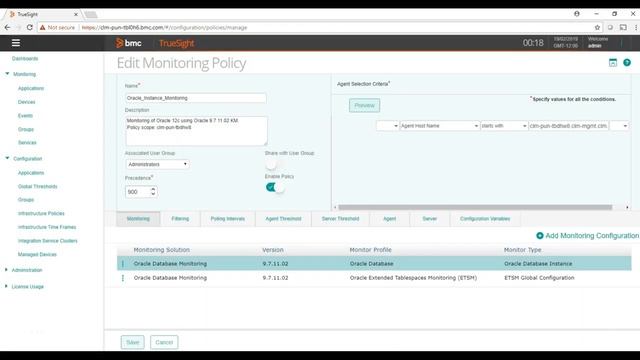This screenshot has height=360, width=640.
Task: Click the horizontal scrollbar in criteria panel
Action: point(475,207)
